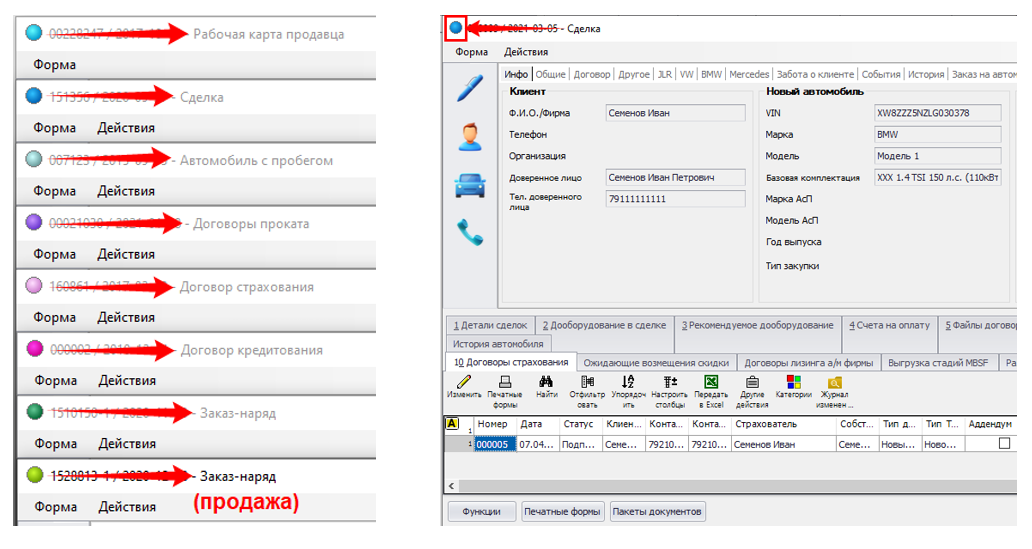Open Журнал изменений log icon

point(834,383)
